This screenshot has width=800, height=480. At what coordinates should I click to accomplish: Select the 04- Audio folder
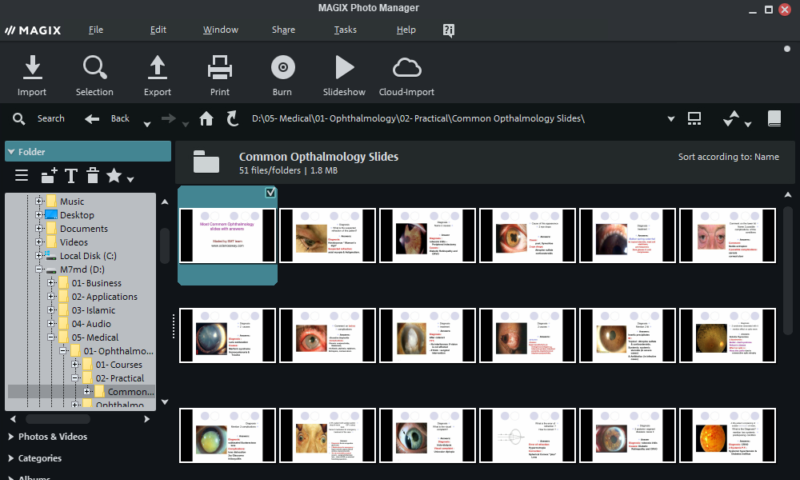[x=91, y=324]
